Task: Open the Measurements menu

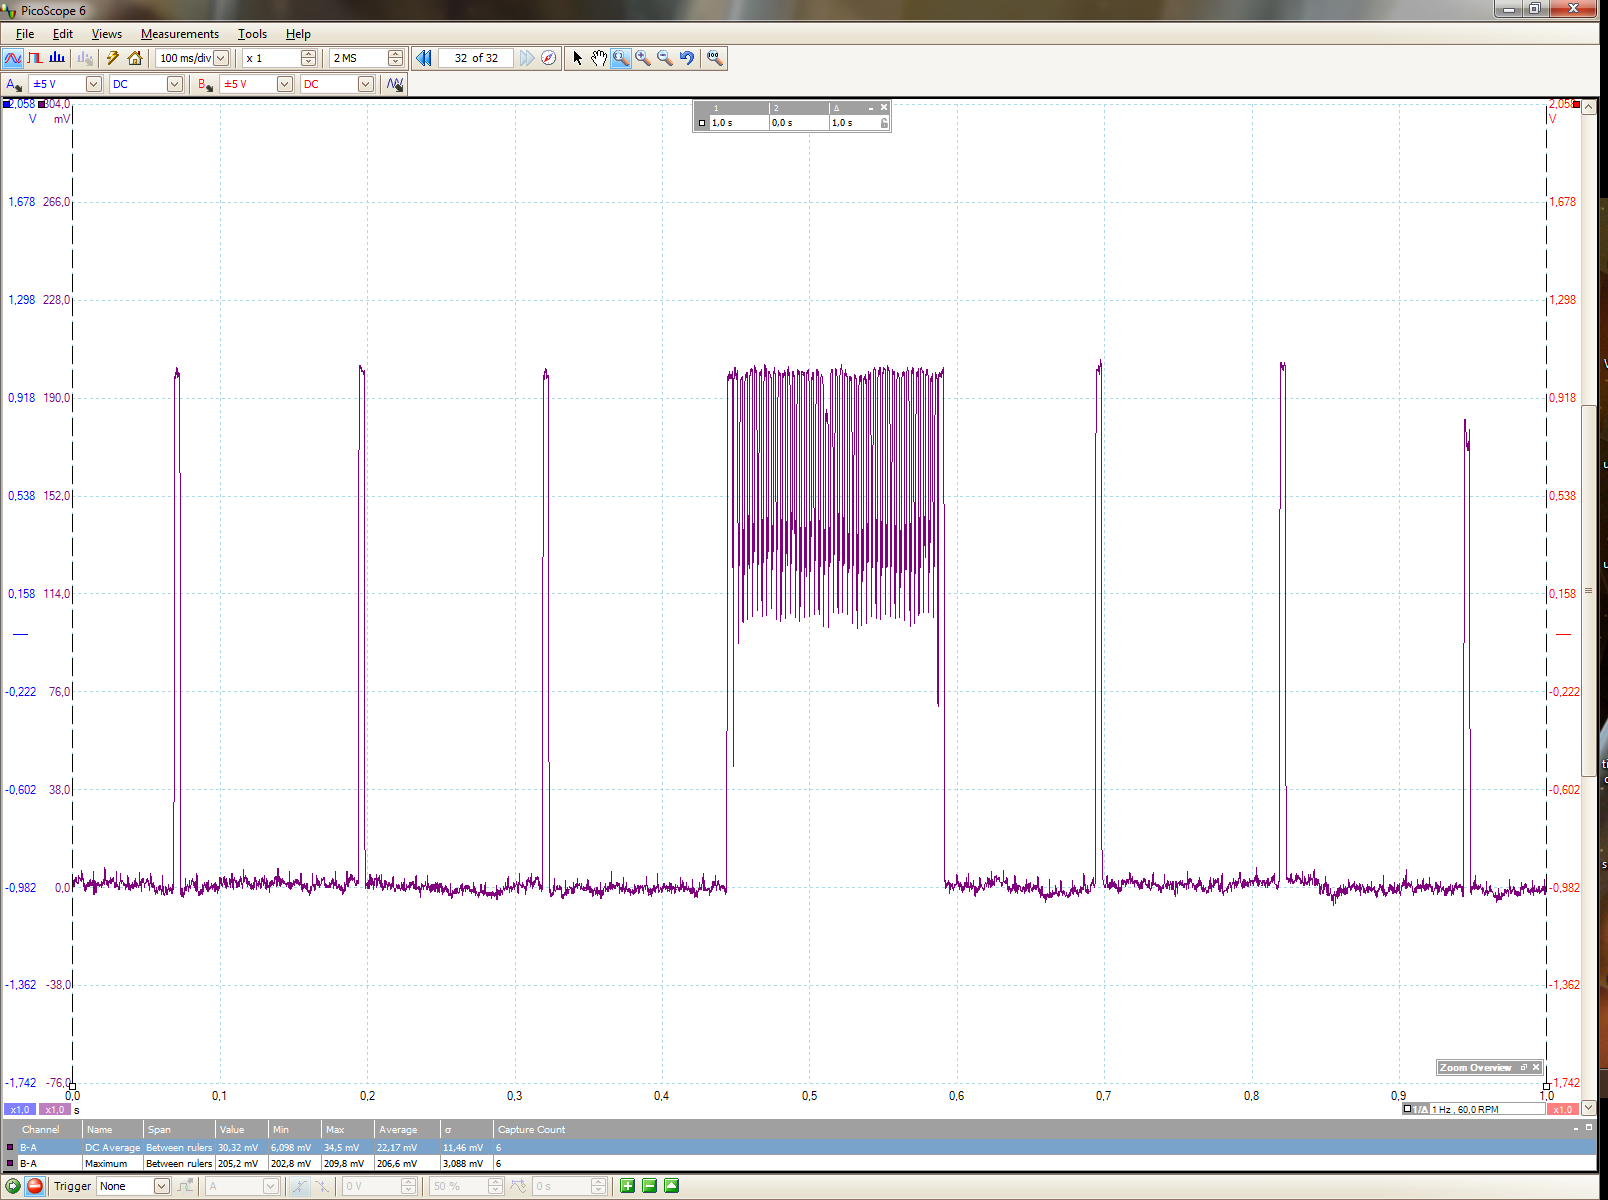Action: [x=180, y=34]
